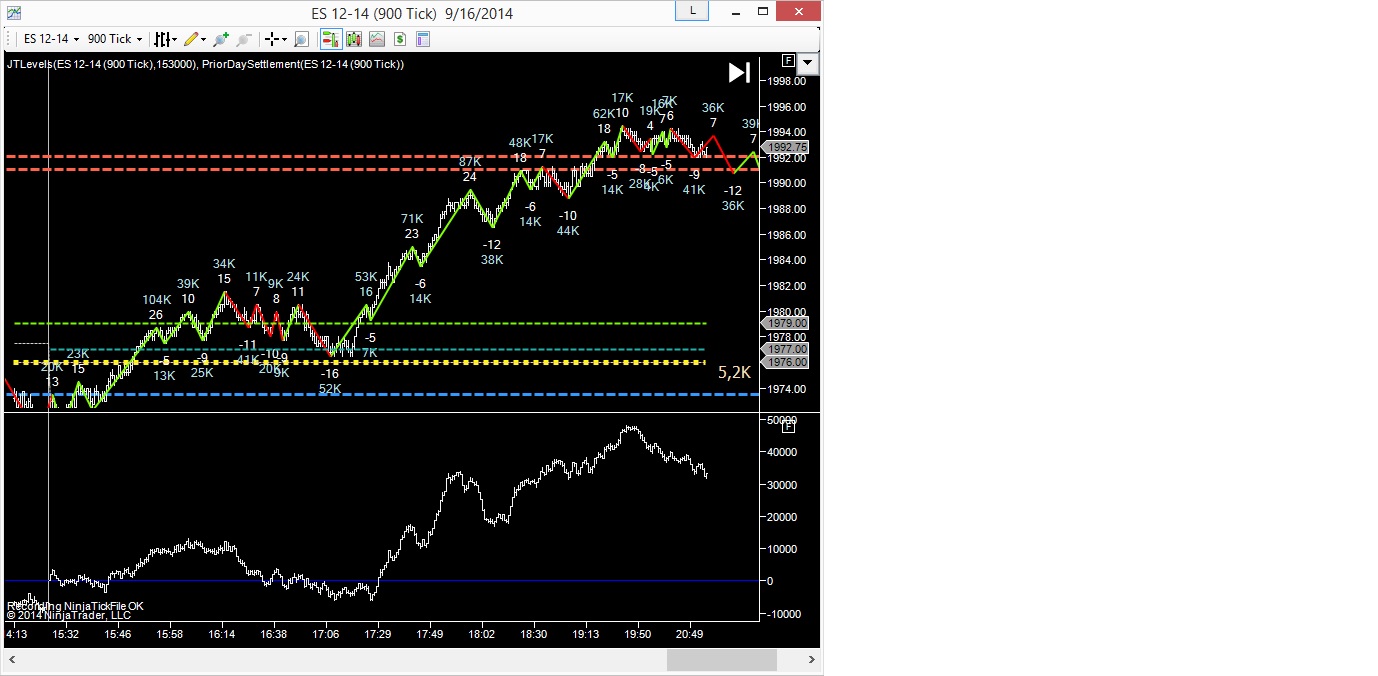Click the greyed zoom out magnifier icon

coord(244,39)
